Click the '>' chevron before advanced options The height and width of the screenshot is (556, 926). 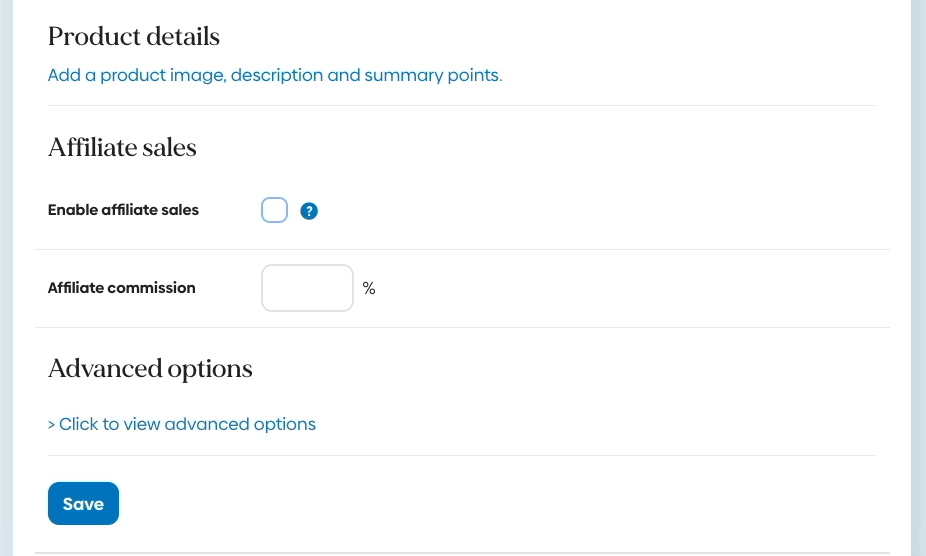coord(52,425)
